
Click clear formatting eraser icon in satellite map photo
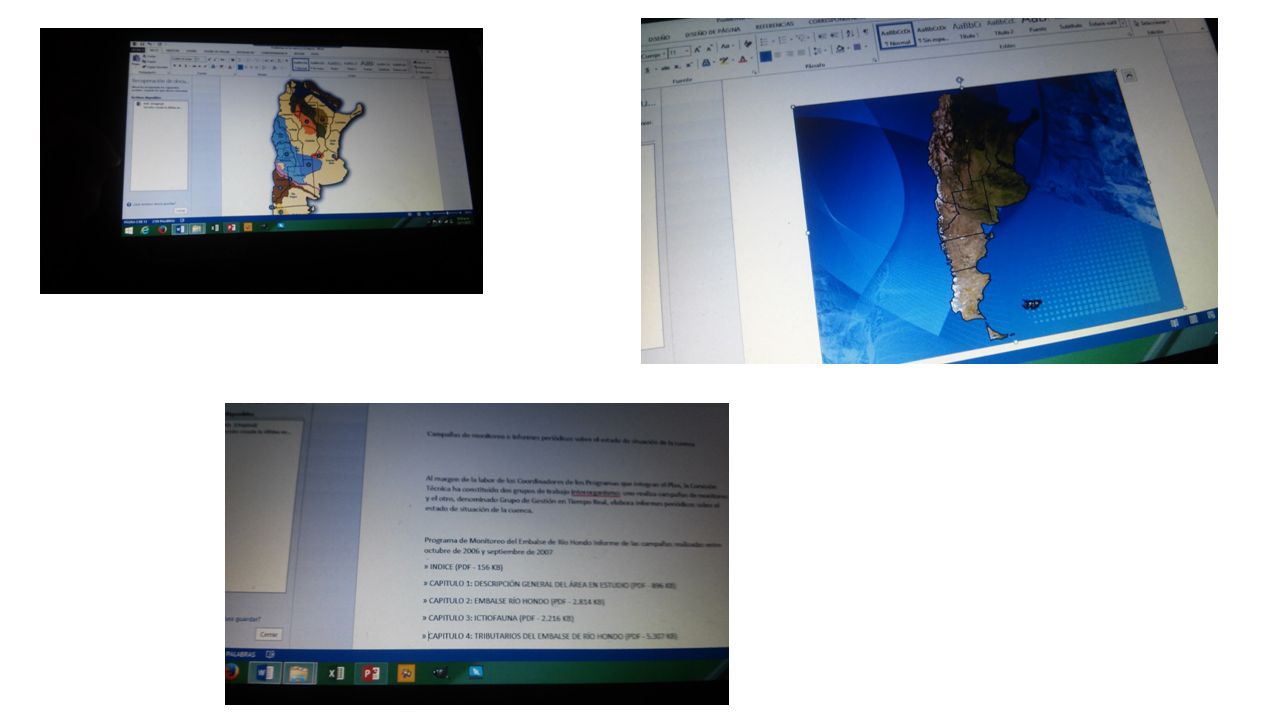(x=748, y=43)
